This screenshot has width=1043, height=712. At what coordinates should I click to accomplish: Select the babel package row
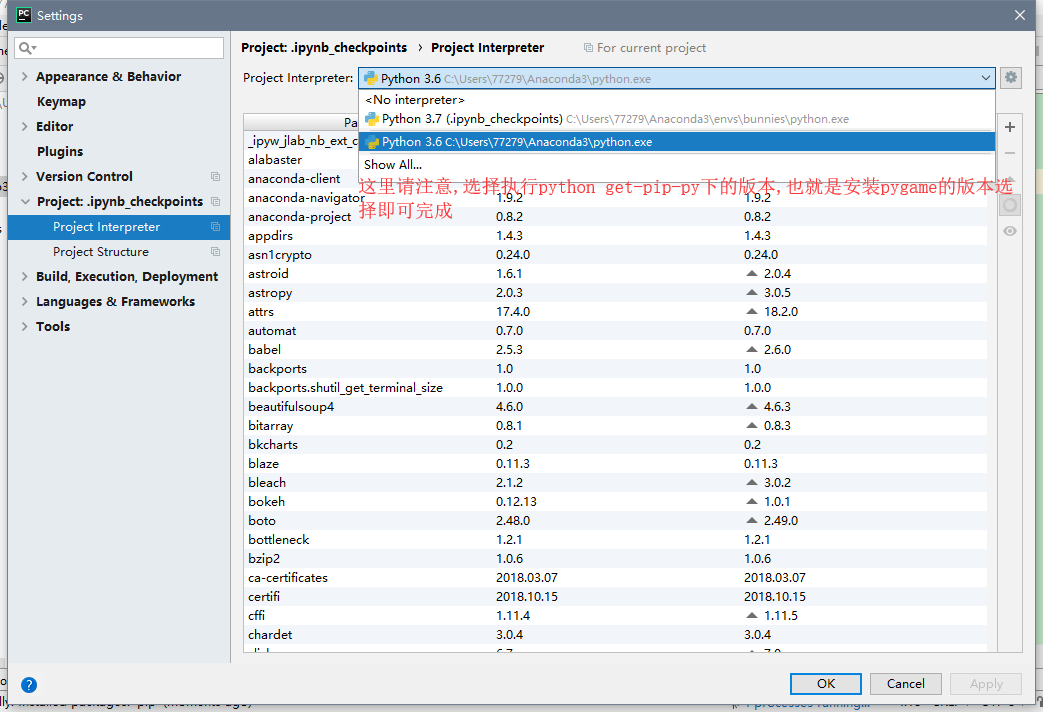pyautogui.click(x=615, y=349)
